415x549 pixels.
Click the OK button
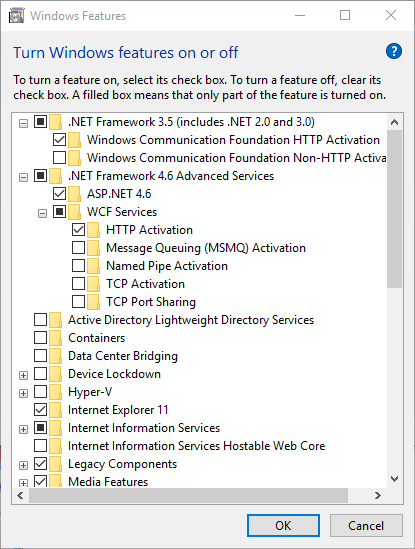pyautogui.click(x=283, y=526)
